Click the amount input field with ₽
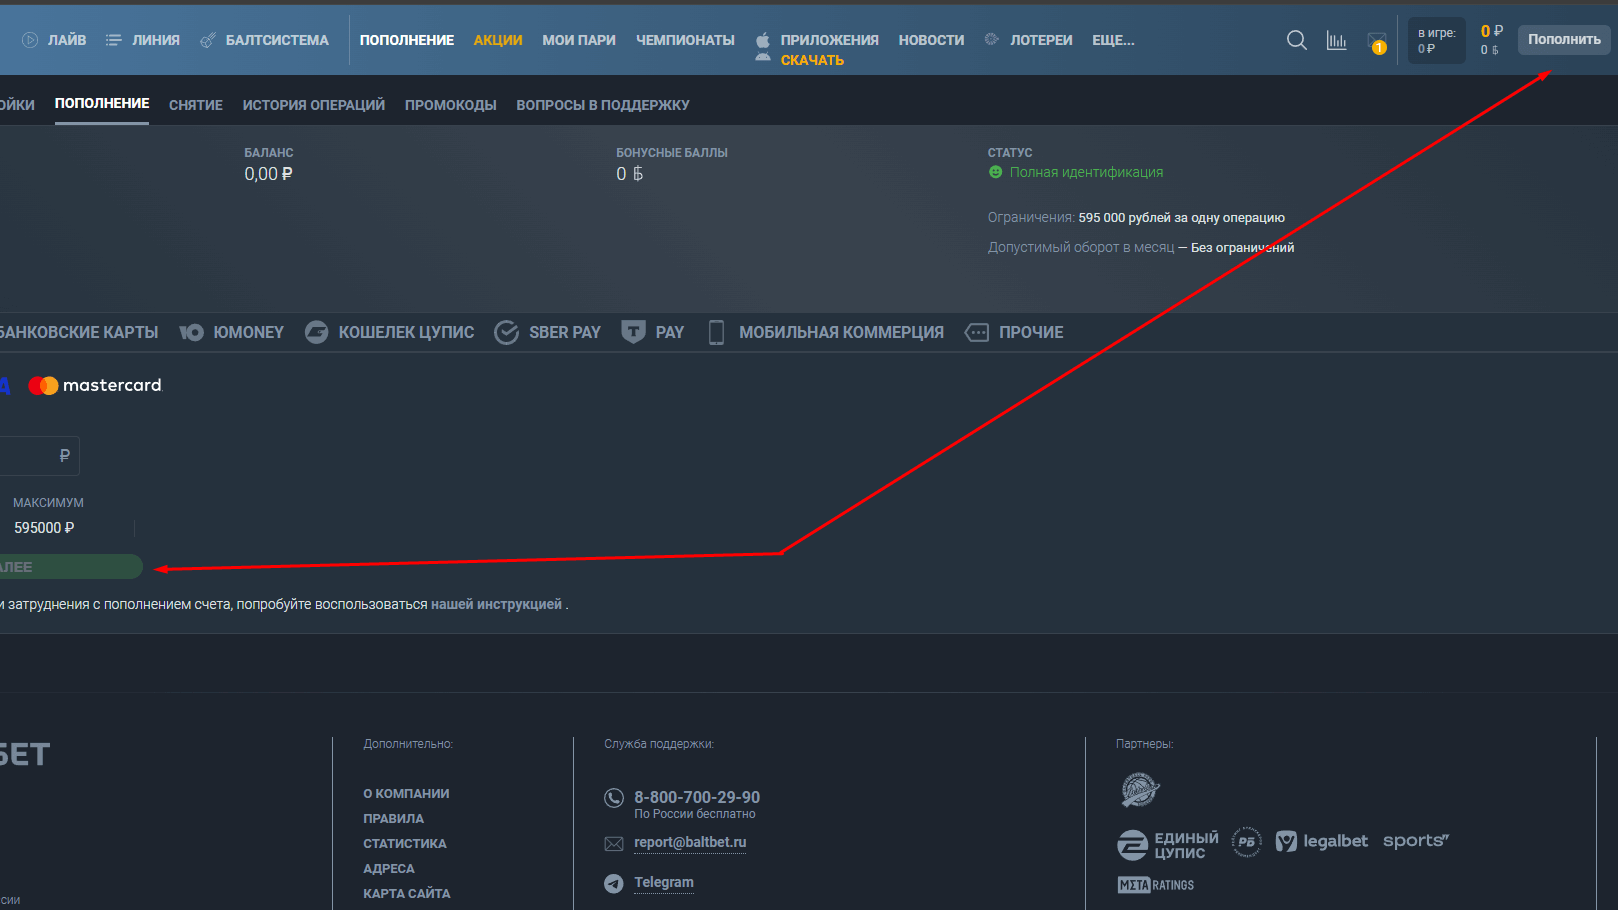The width and height of the screenshot is (1618, 910). pyautogui.click(x=39, y=456)
